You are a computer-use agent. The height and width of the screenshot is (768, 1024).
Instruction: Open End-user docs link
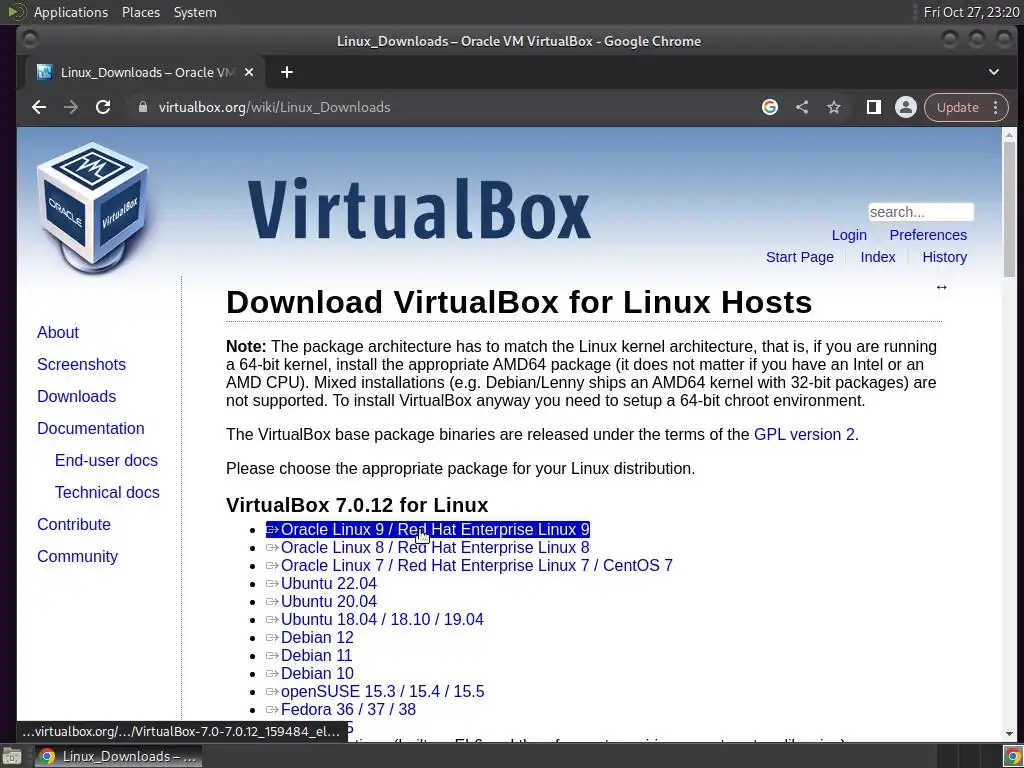coord(106,460)
